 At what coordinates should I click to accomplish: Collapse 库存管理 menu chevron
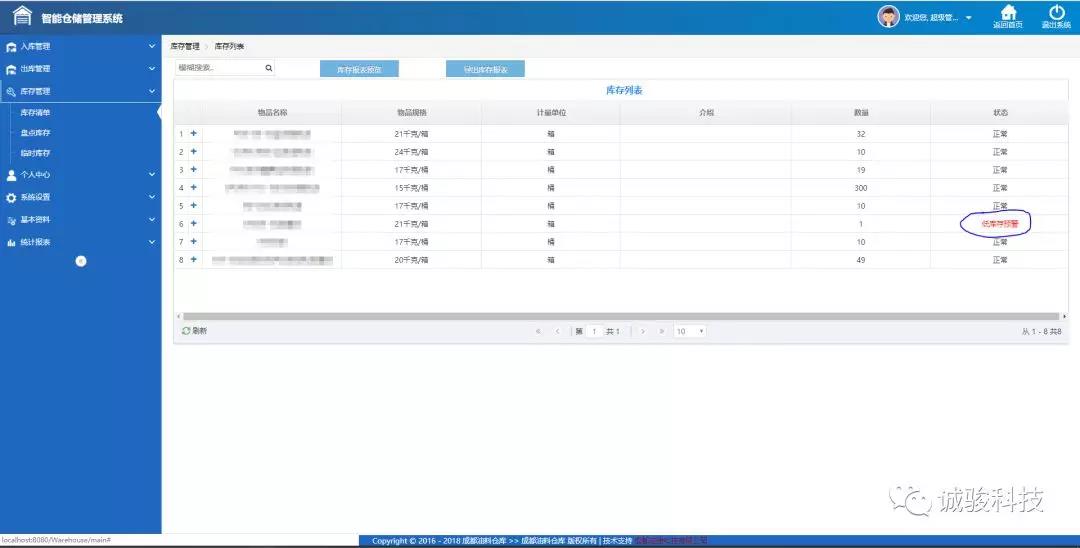tap(152, 91)
